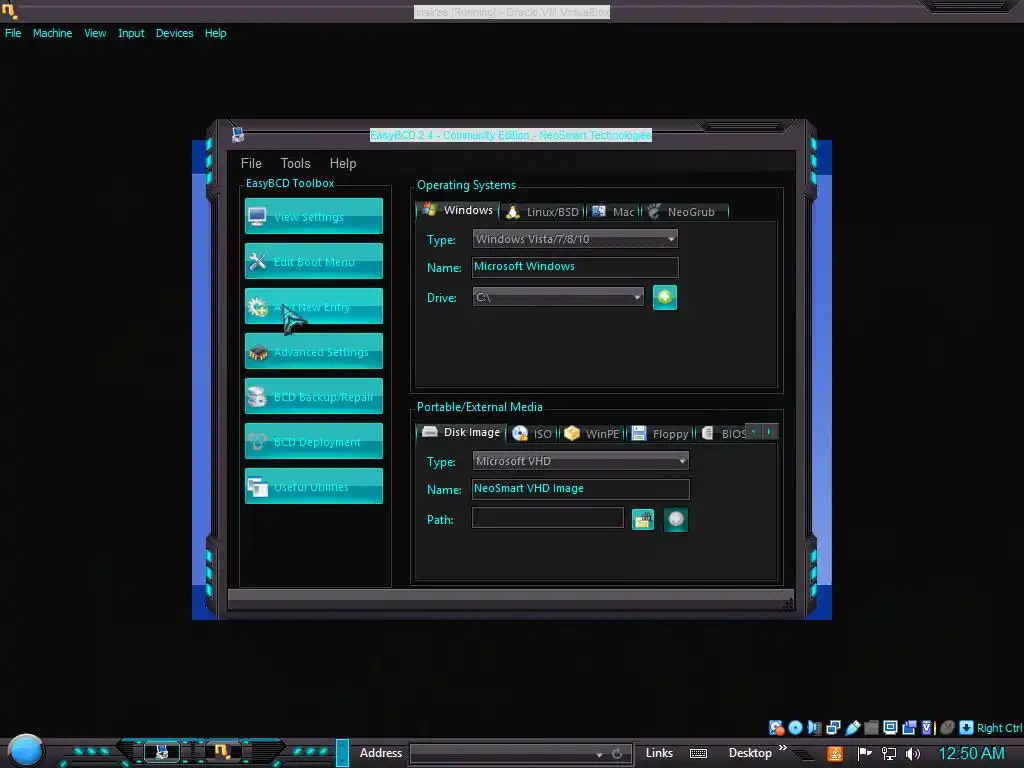Open Edit Boot Menu section
1024x768 pixels.
tap(313, 261)
